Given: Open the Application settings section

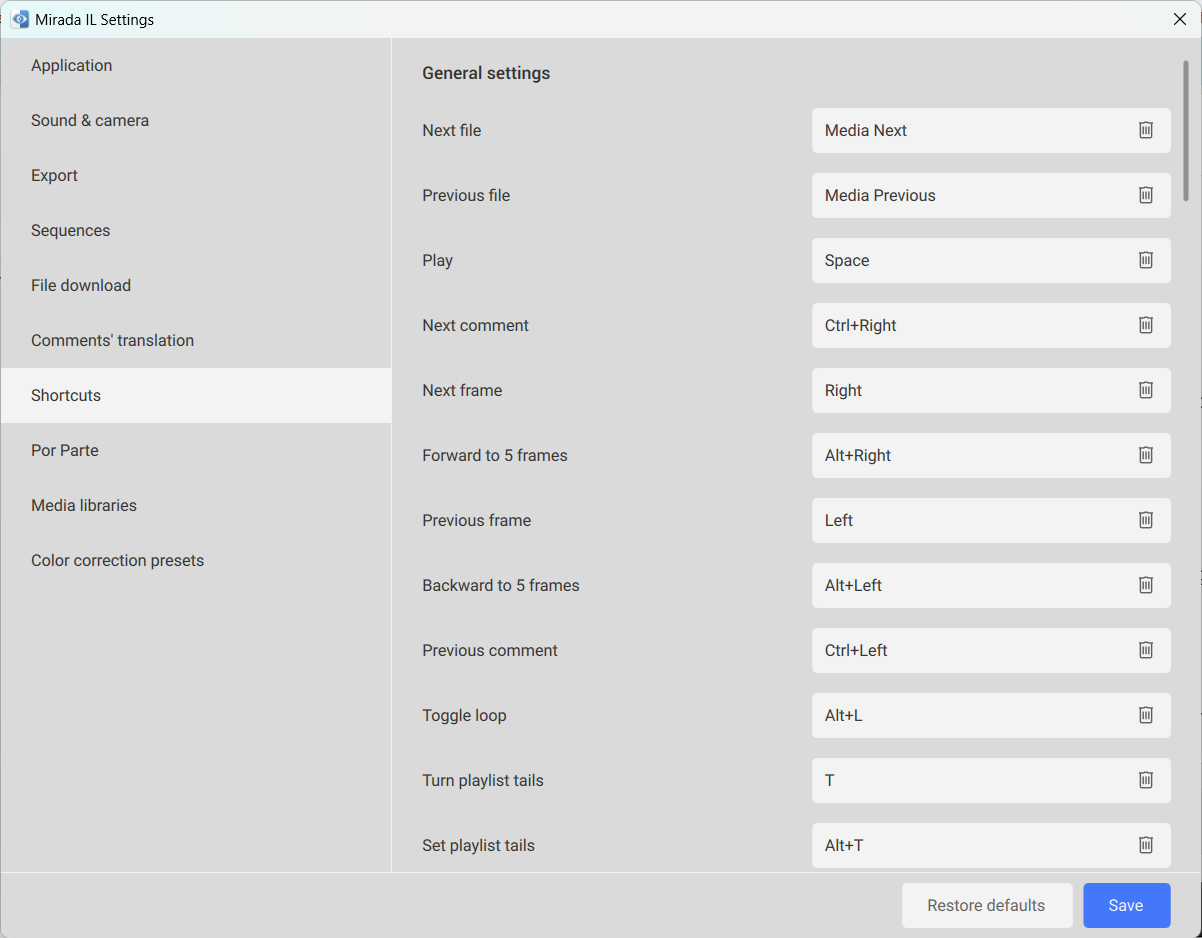Looking at the screenshot, I should [196, 66].
